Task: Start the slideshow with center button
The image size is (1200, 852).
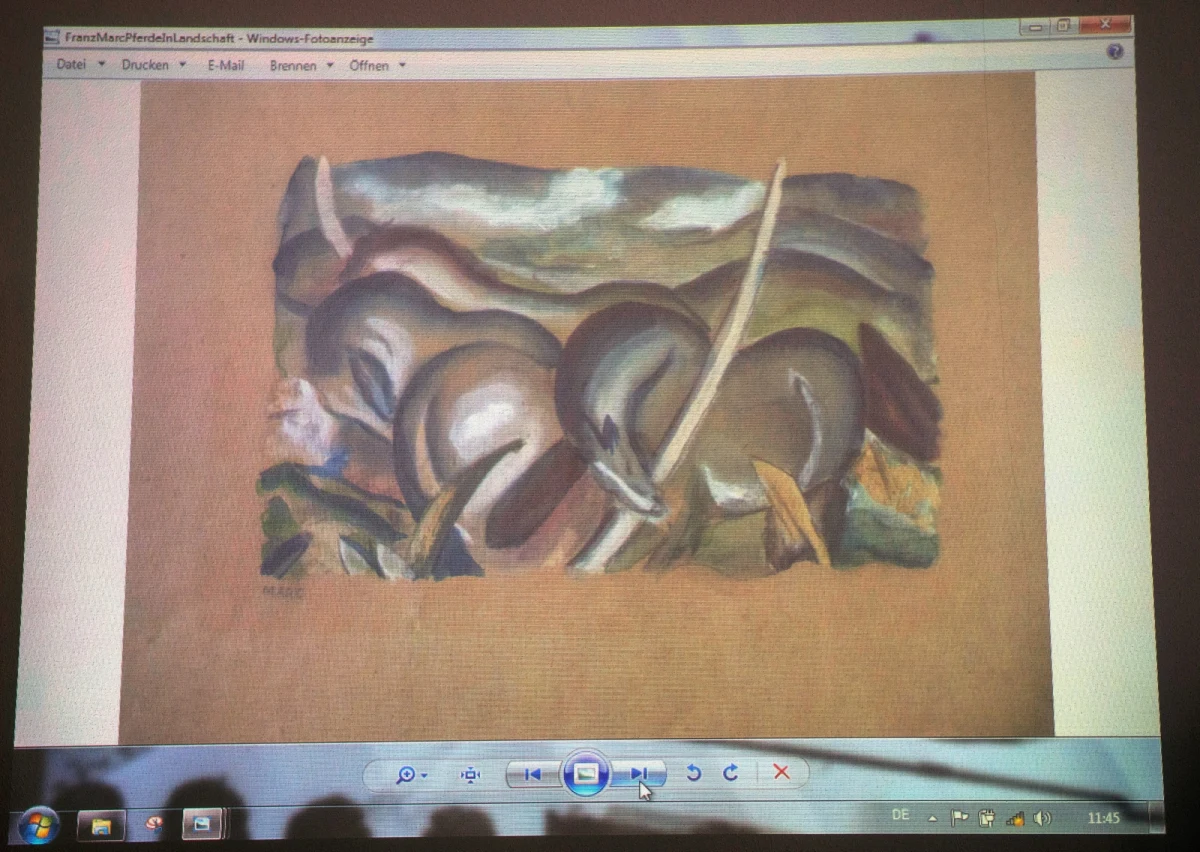Action: [586, 773]
